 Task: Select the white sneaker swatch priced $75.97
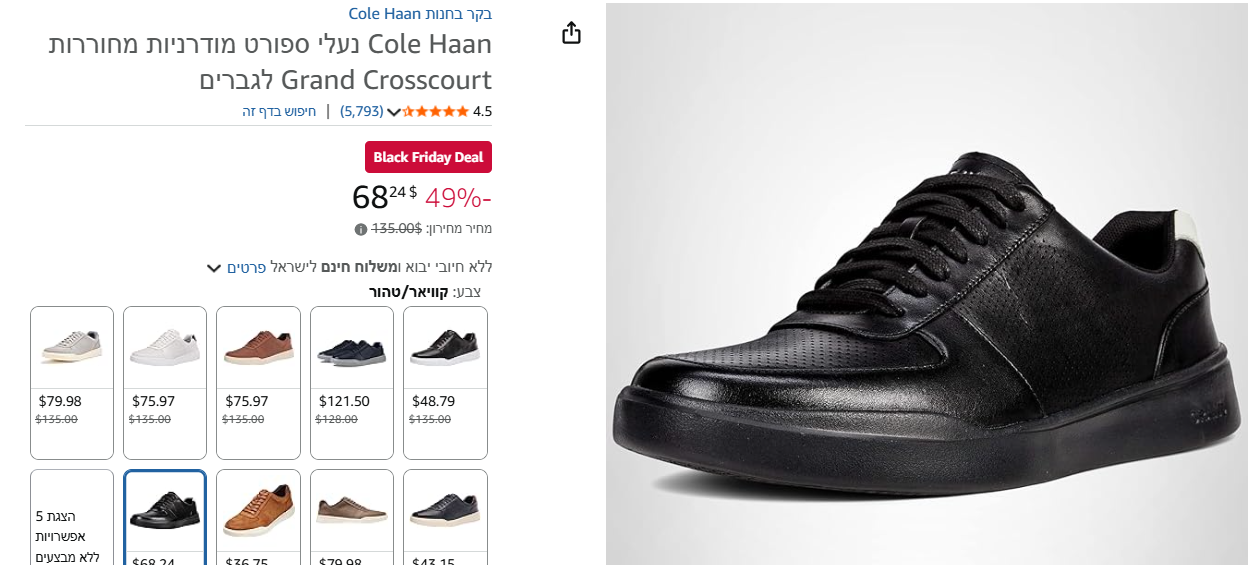(165, 382)
